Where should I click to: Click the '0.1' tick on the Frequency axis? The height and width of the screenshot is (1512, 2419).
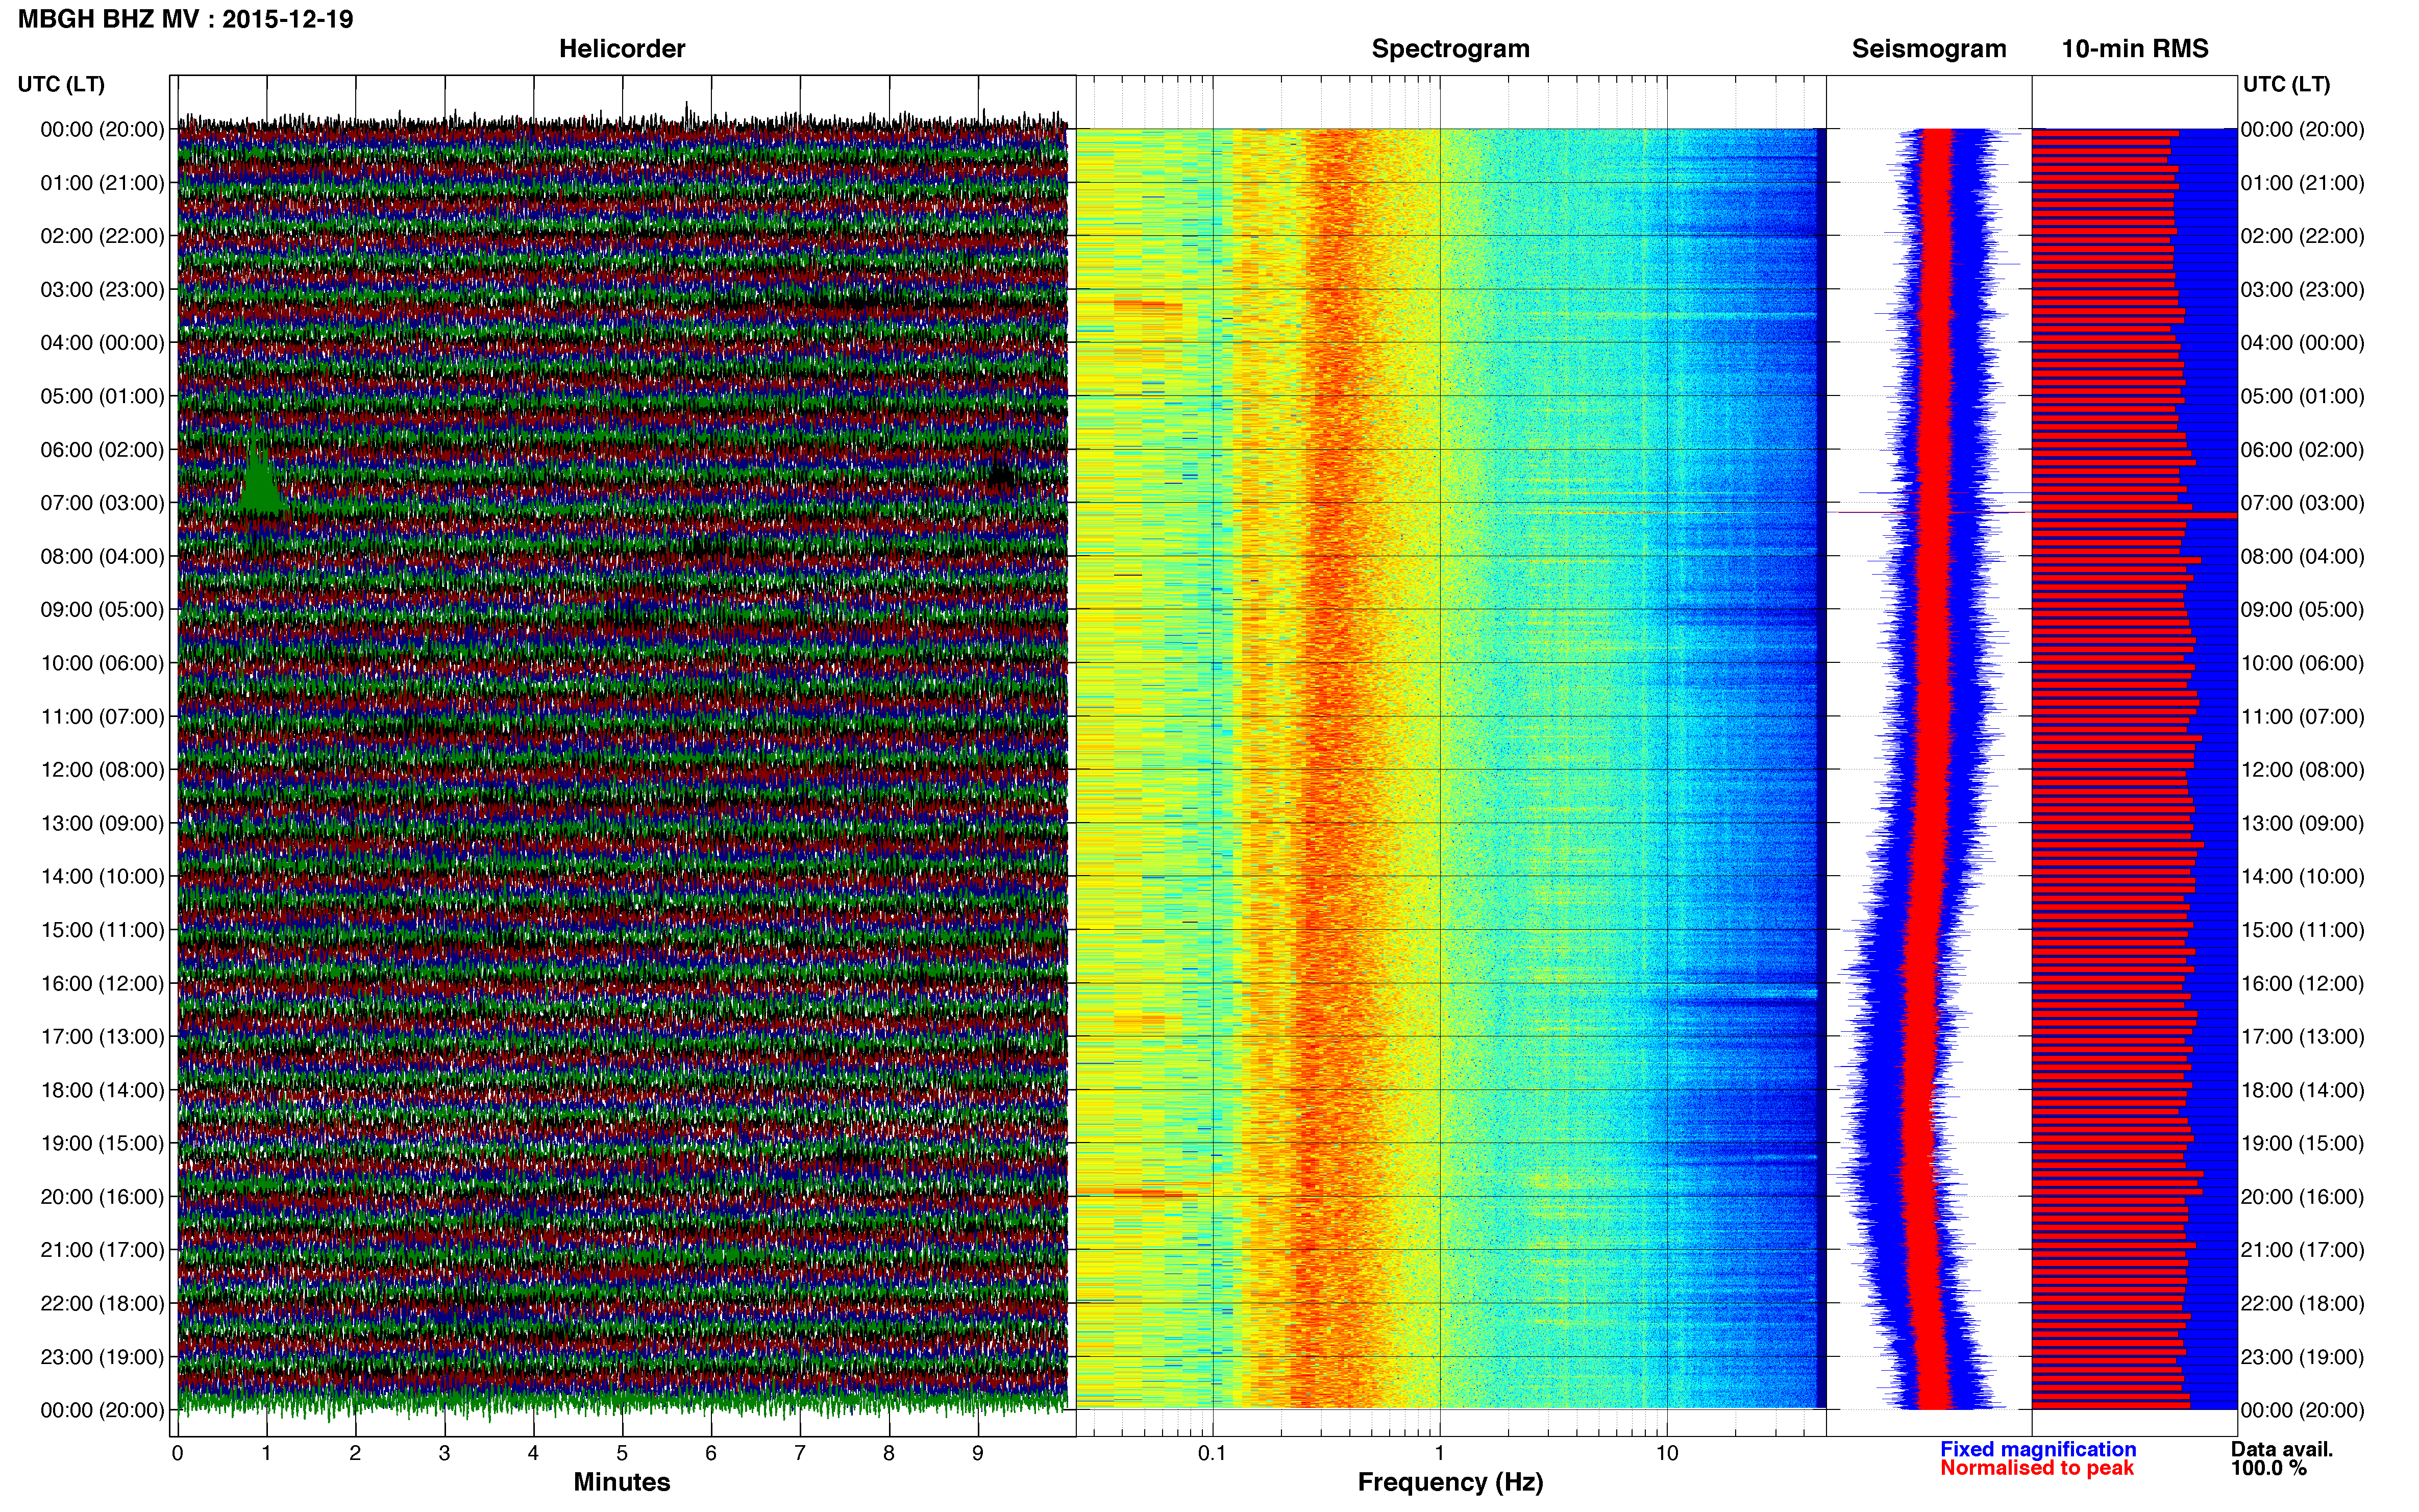[1212, 1454]
